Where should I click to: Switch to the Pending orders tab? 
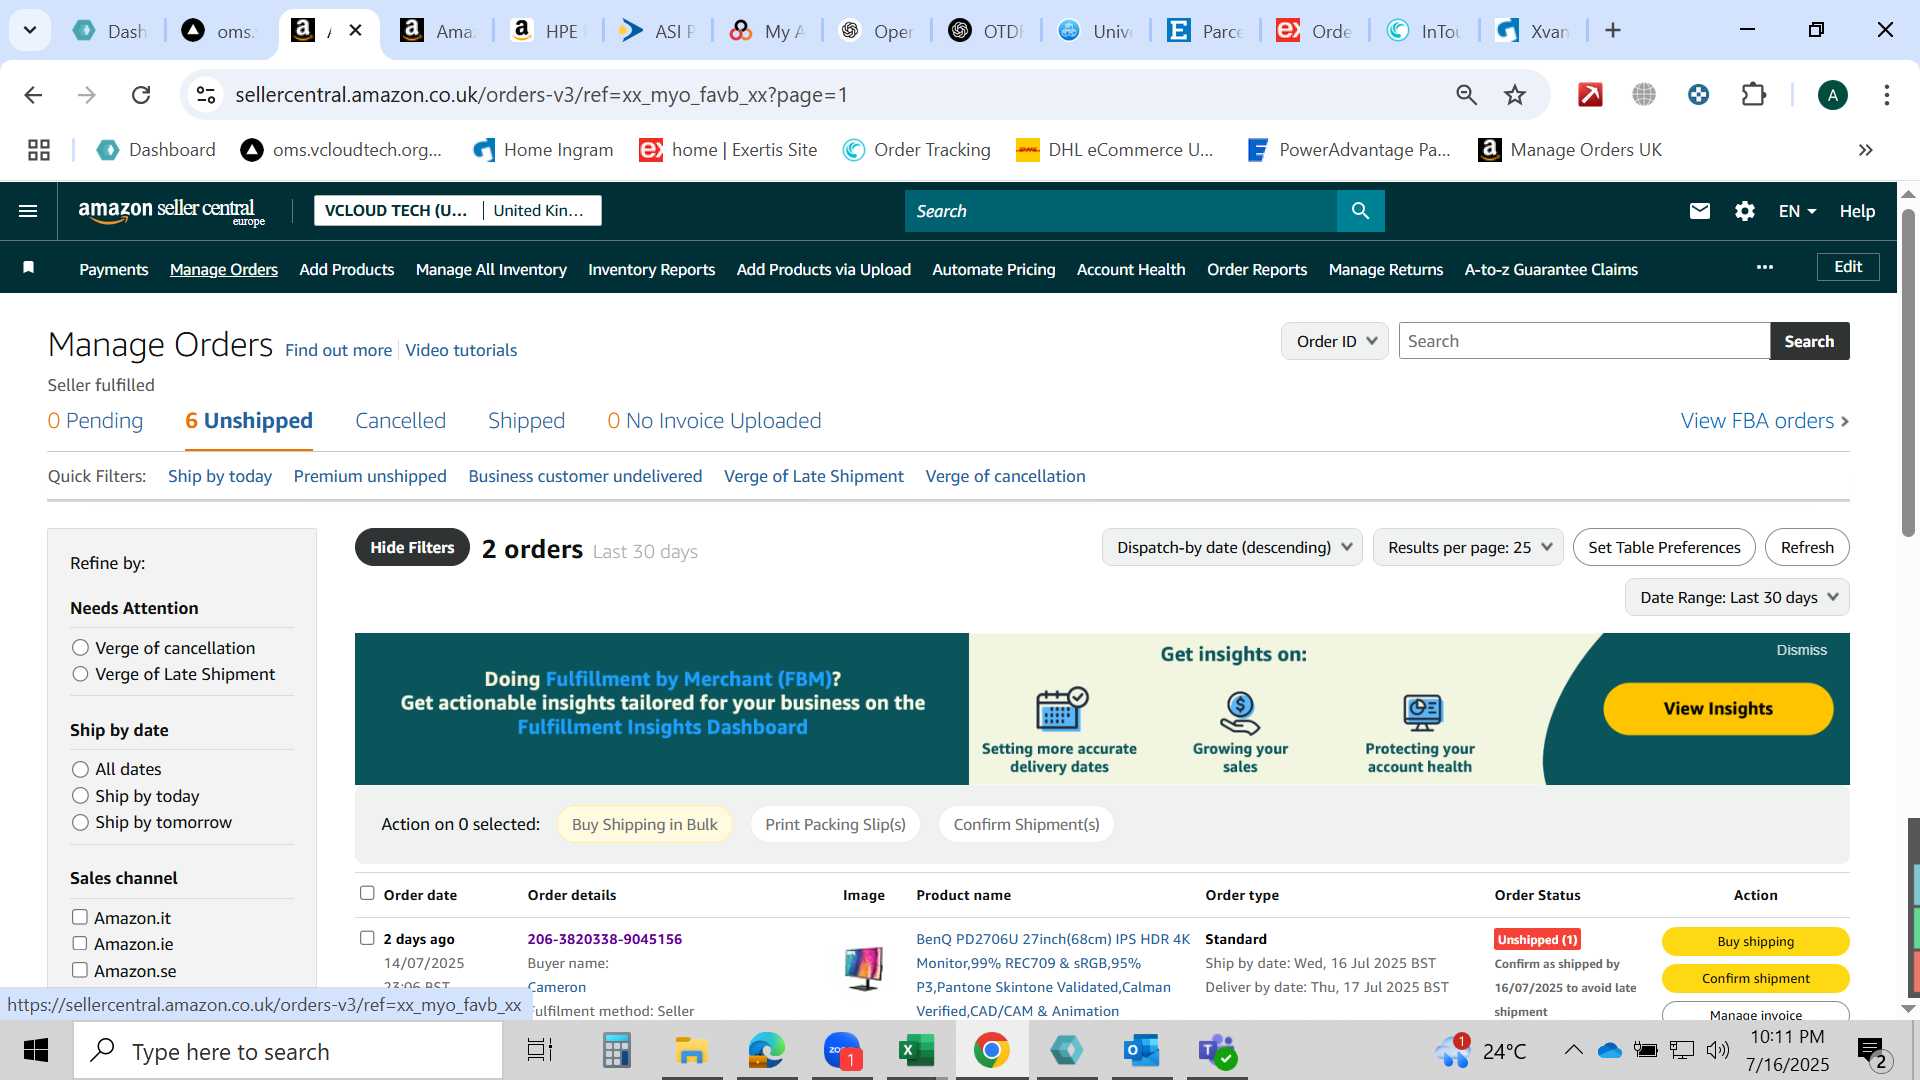[95, 421]
